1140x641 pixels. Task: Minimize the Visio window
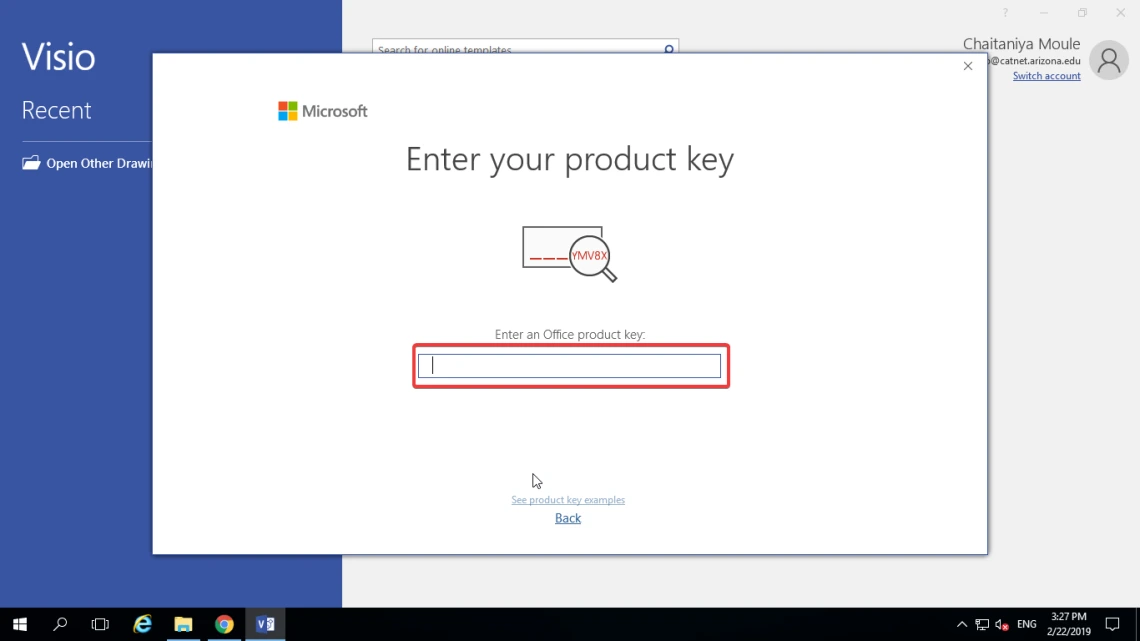(x=1044, y=12)
